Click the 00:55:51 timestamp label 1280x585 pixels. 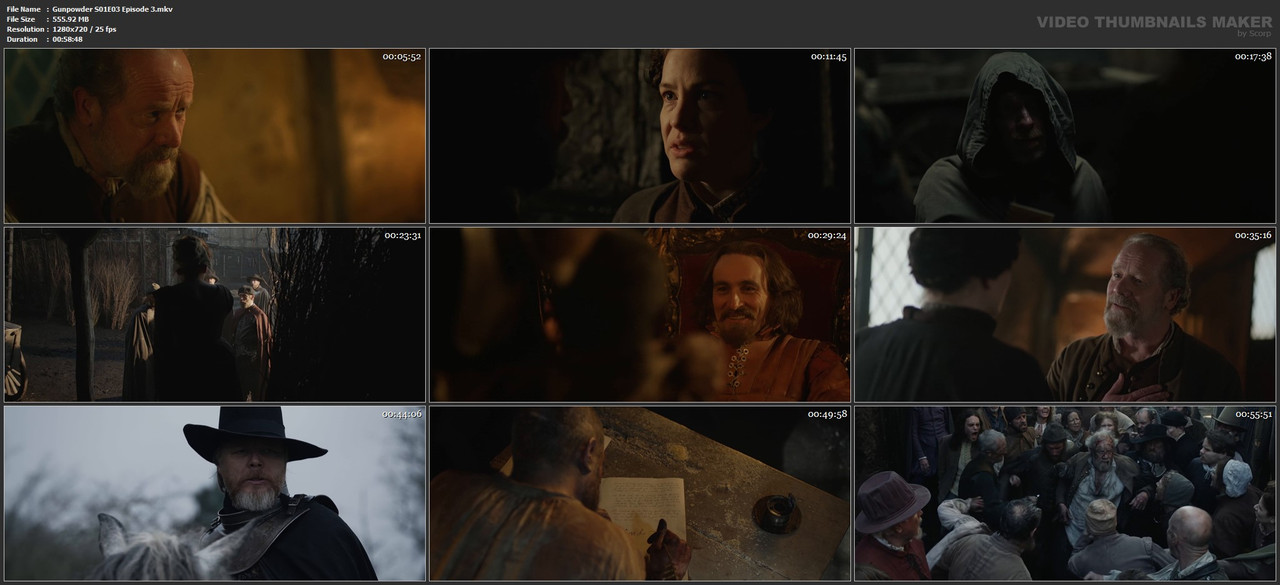click(1253, 414)
